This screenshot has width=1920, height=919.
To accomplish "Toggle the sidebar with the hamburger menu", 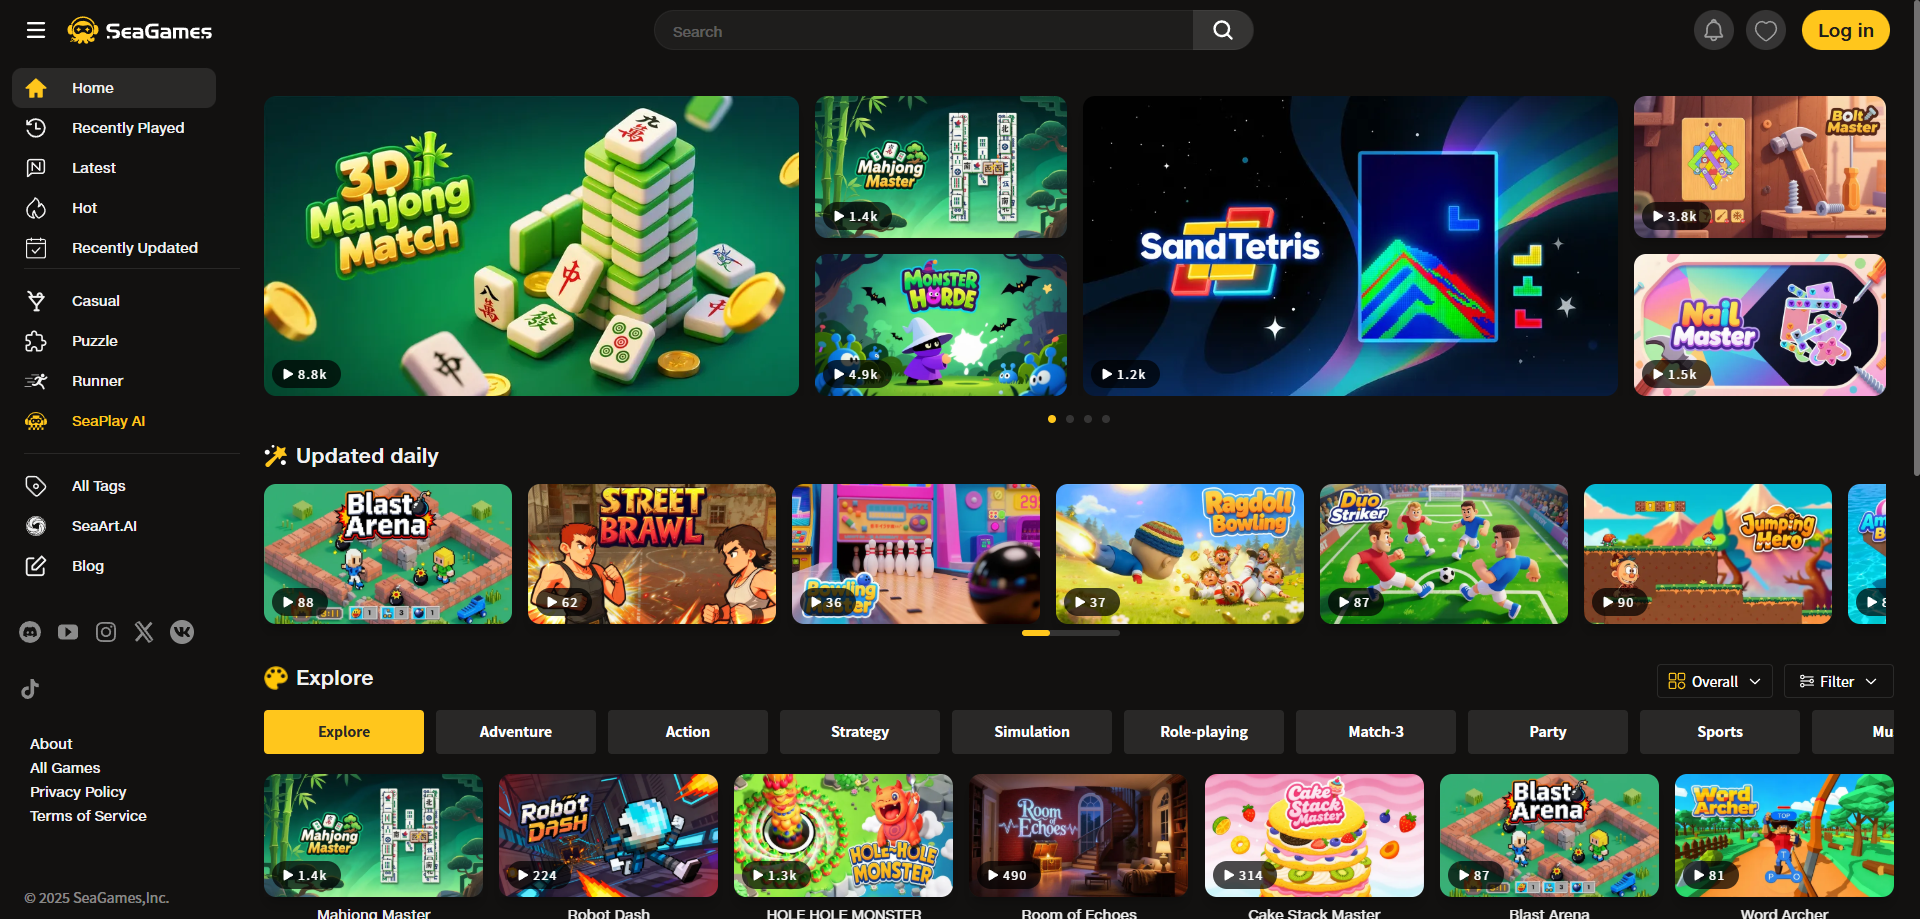I will click(x=36, y=30).
